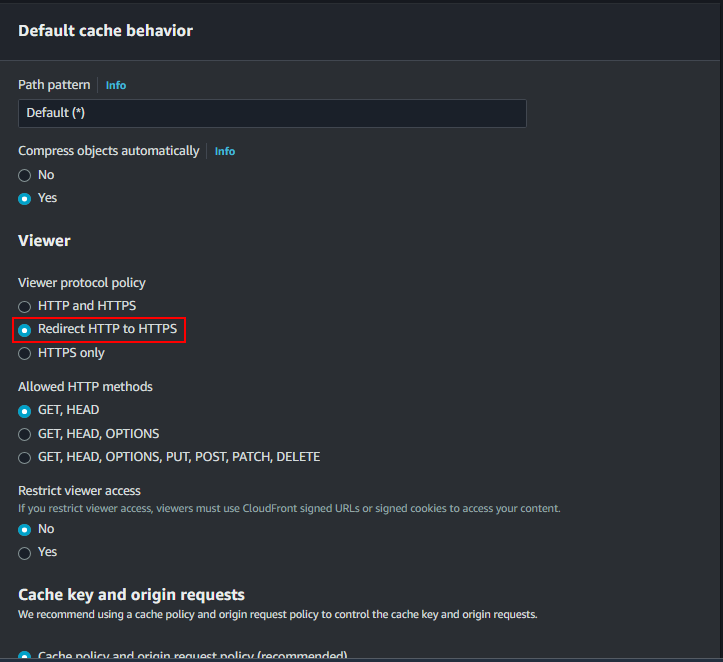Select Yes for Restrict viewer access
Viewport: 723px width, 662px height.
point(25,552)
